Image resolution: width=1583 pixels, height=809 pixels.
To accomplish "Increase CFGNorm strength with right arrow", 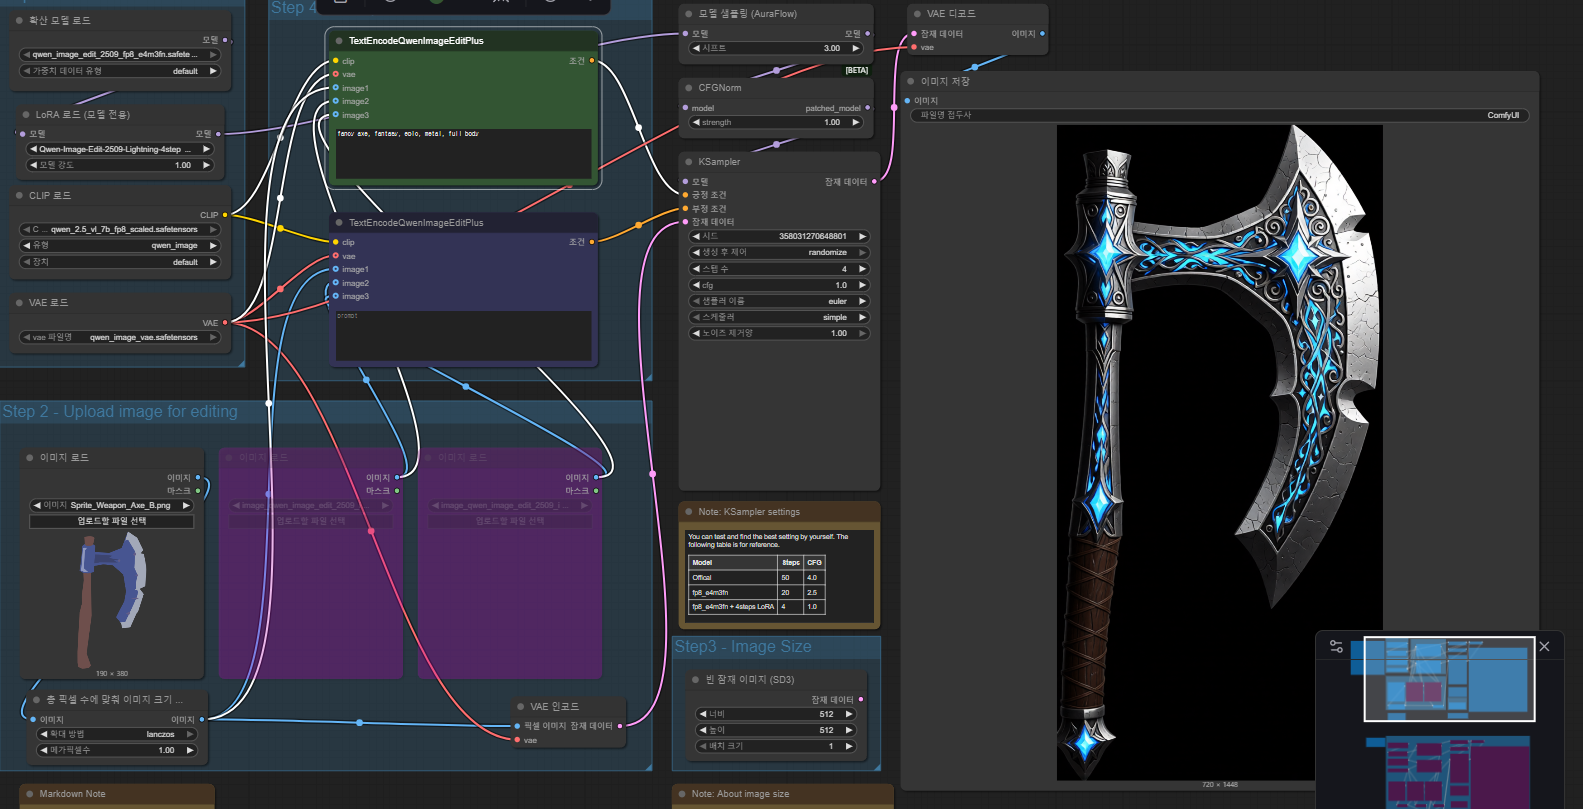I will pos(855,123).
